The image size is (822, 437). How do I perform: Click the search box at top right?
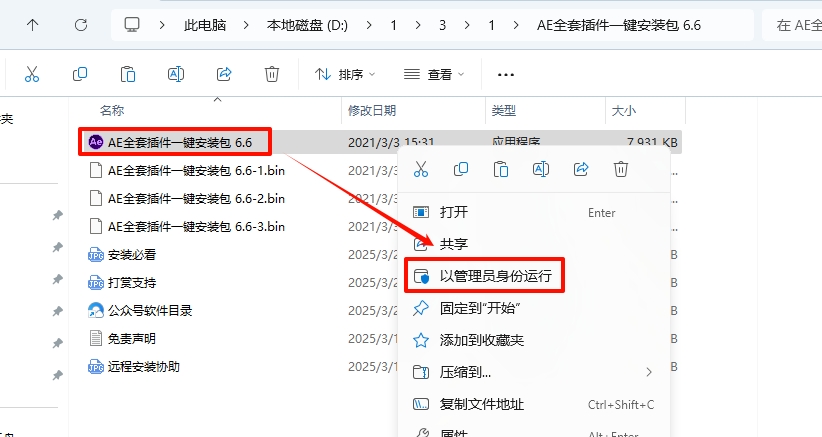point(794,25)
